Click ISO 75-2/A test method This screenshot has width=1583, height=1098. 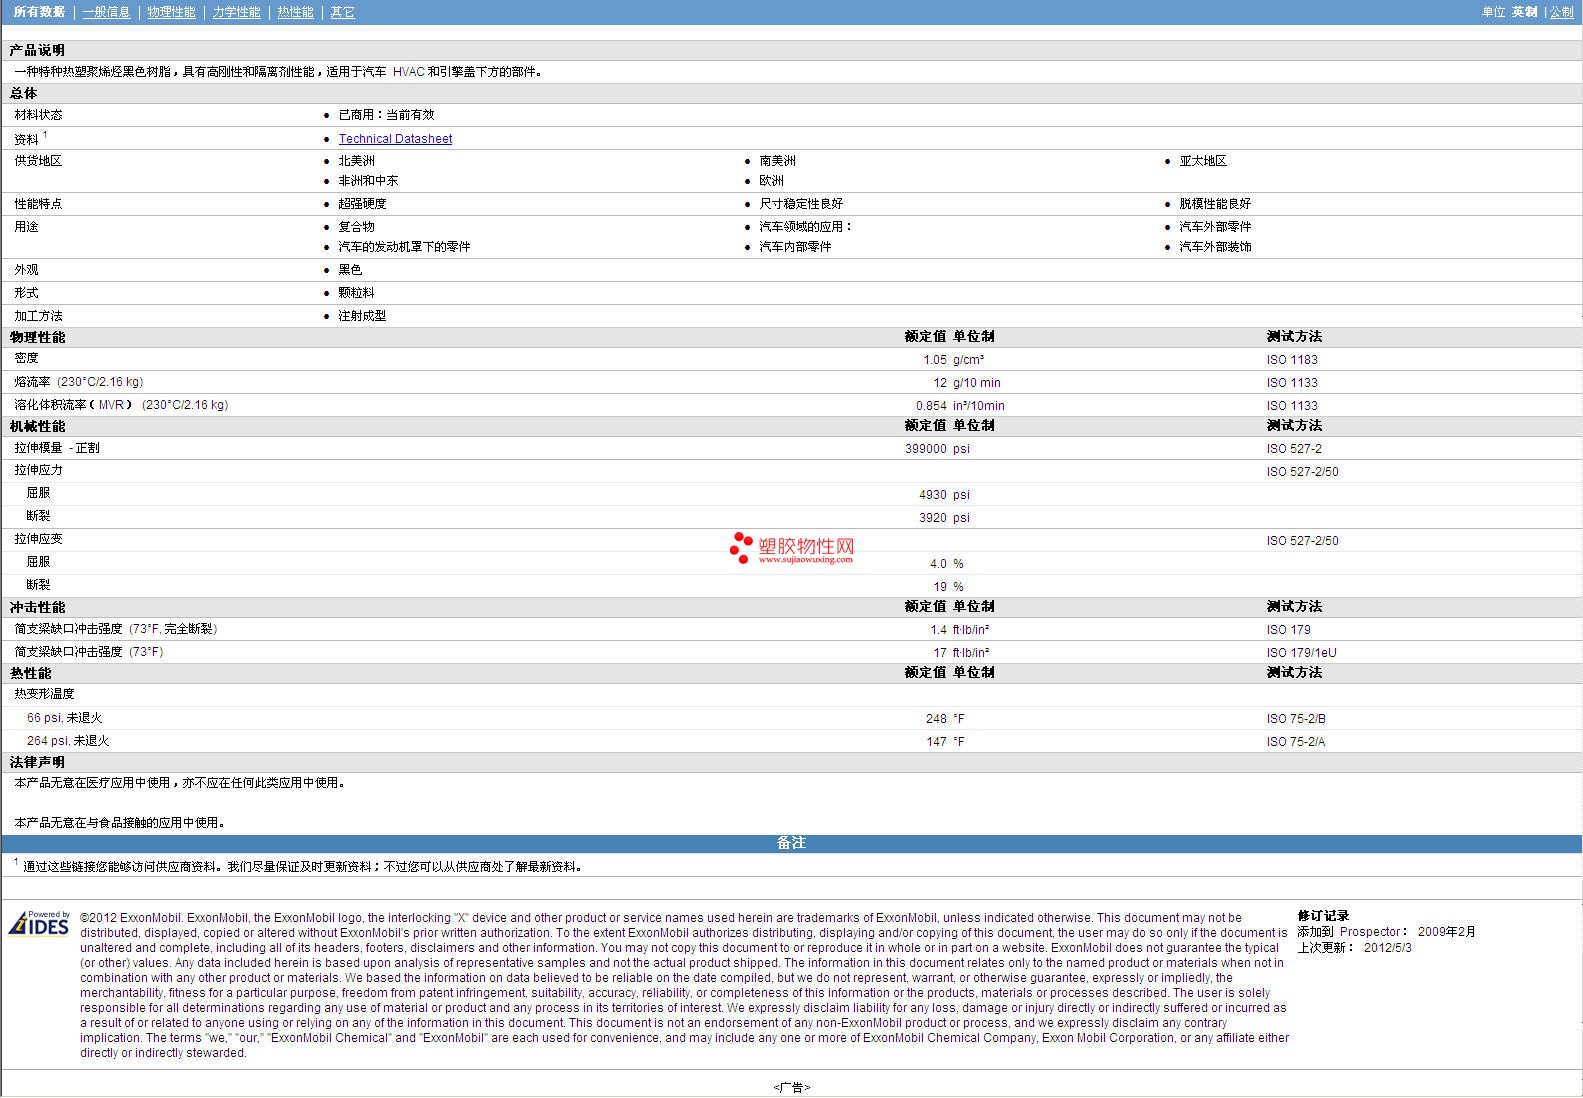[1296, 742]
